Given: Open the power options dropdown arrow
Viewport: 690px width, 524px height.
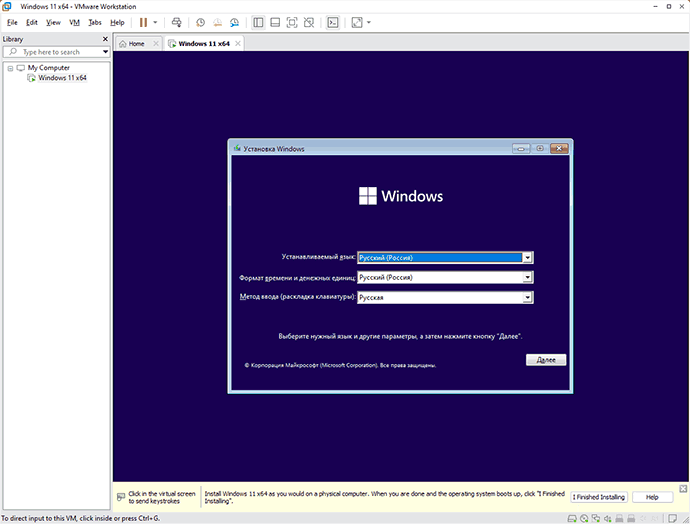Looking at the screenshot, I should click(155, 22).
